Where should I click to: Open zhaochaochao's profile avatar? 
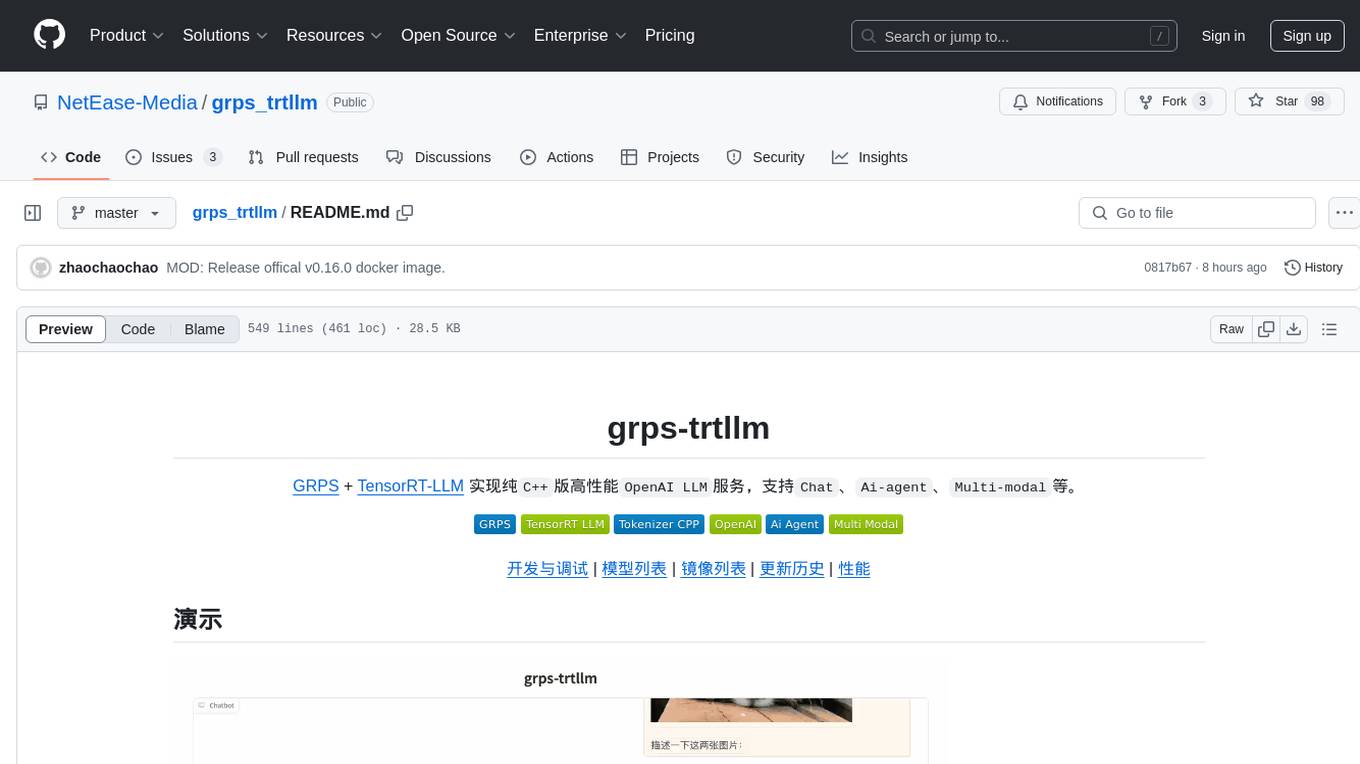point(41,268)
